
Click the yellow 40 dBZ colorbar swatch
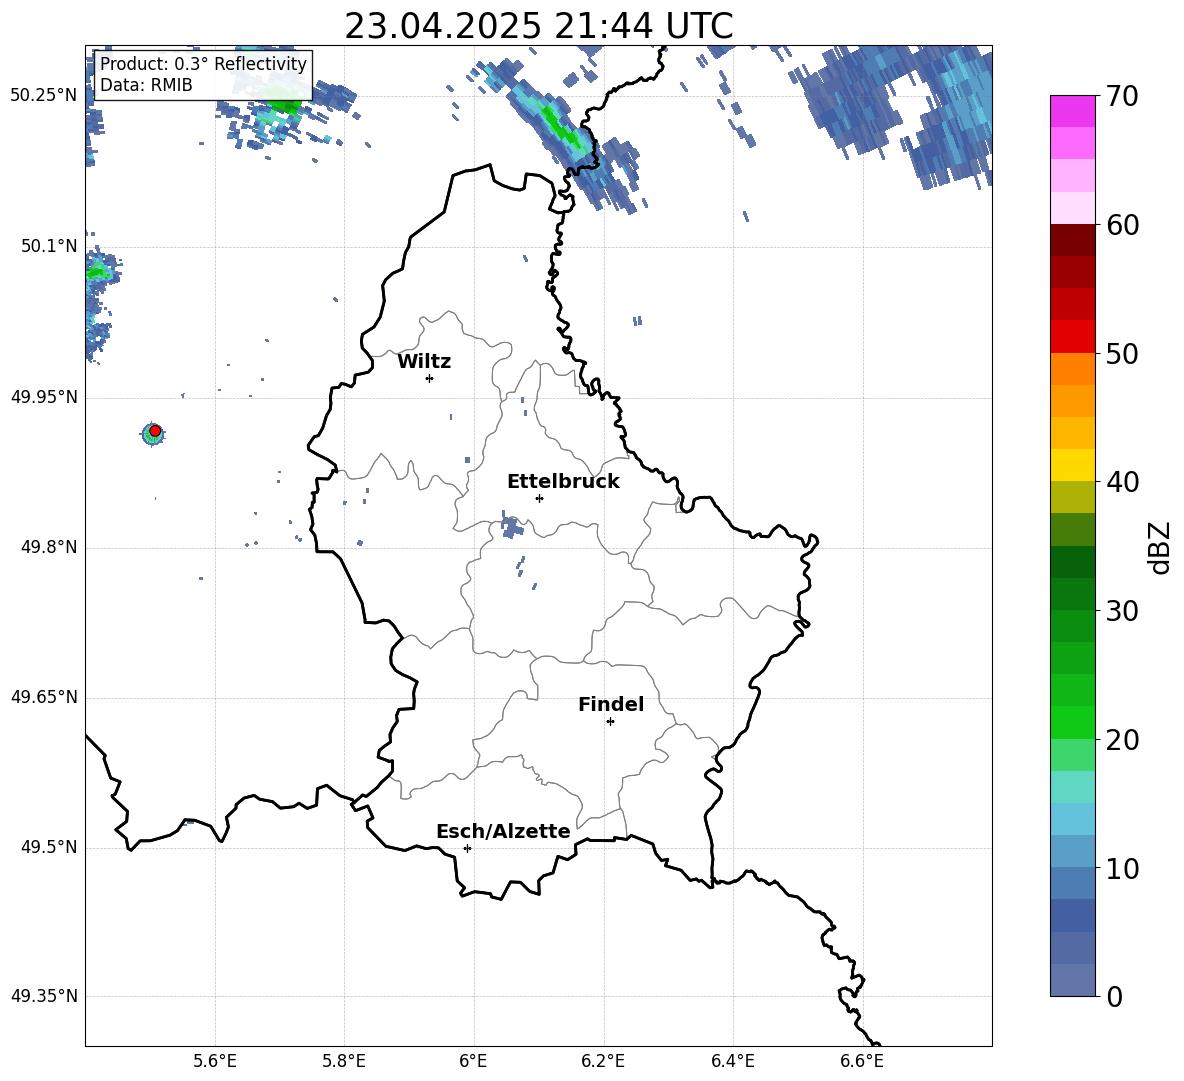tap(1072, 465)
